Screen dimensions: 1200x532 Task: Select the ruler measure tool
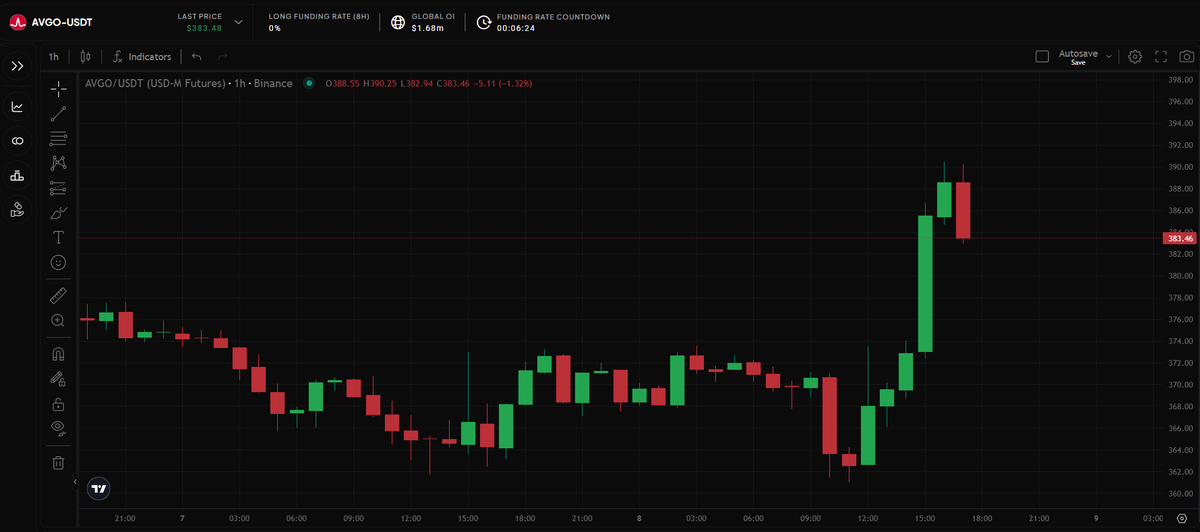(58, 296)
